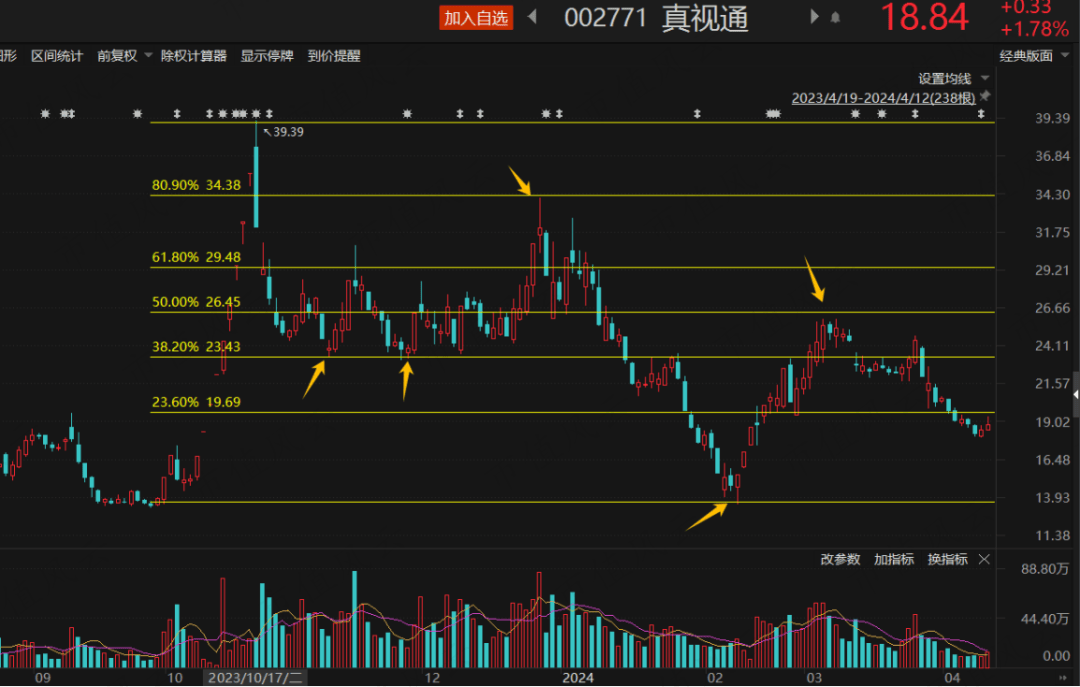Click the next stock right arrow

(x=815, y=17)
